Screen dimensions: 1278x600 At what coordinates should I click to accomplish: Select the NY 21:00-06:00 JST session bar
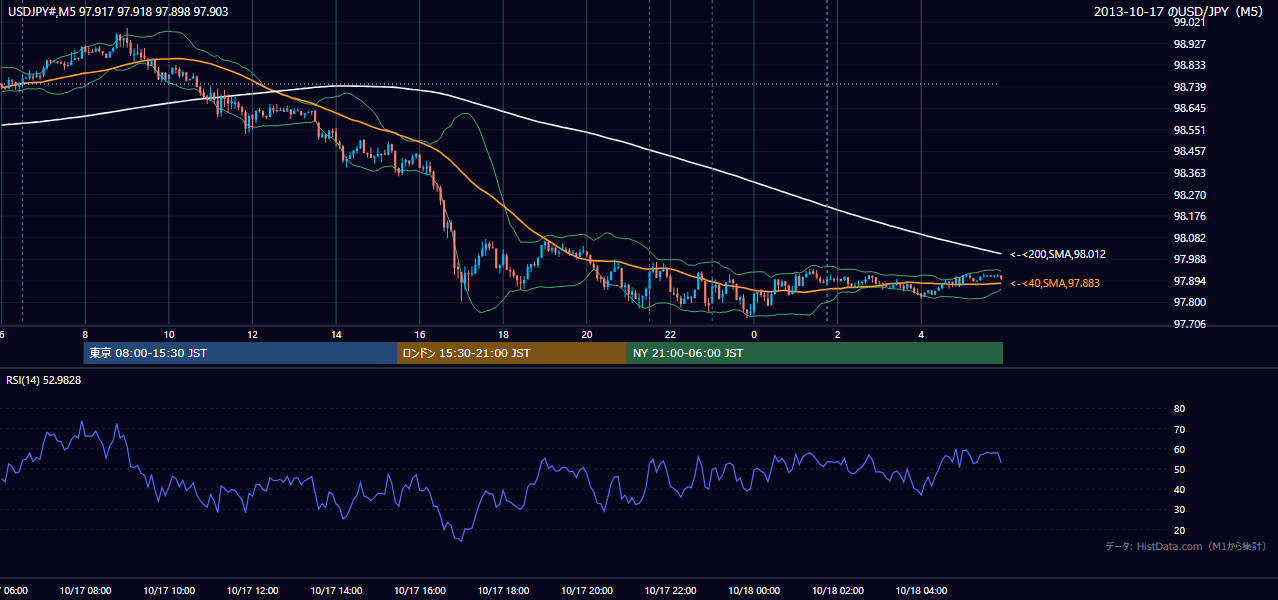tap(815, 353)
